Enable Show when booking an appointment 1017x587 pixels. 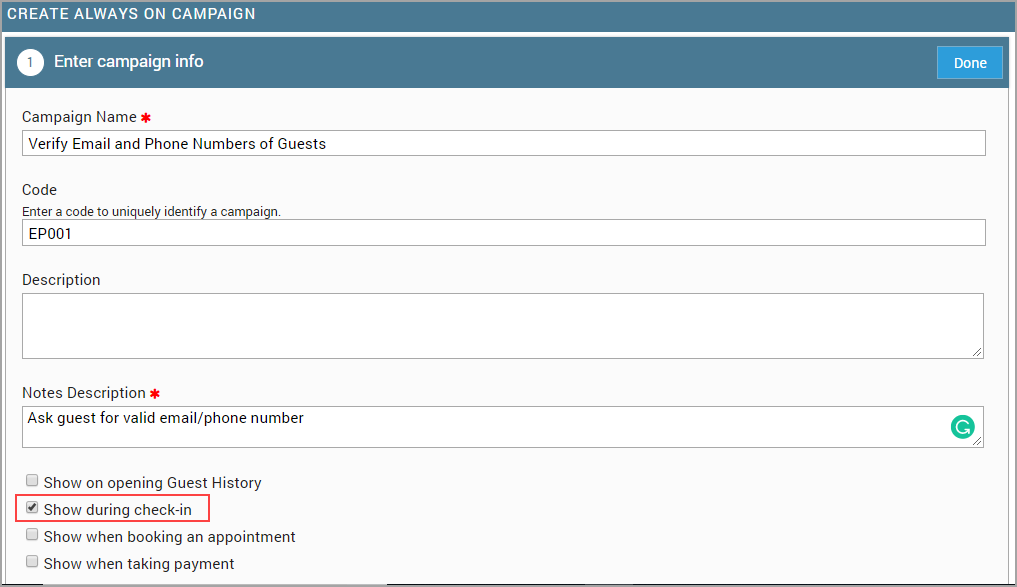coord(32,535)
